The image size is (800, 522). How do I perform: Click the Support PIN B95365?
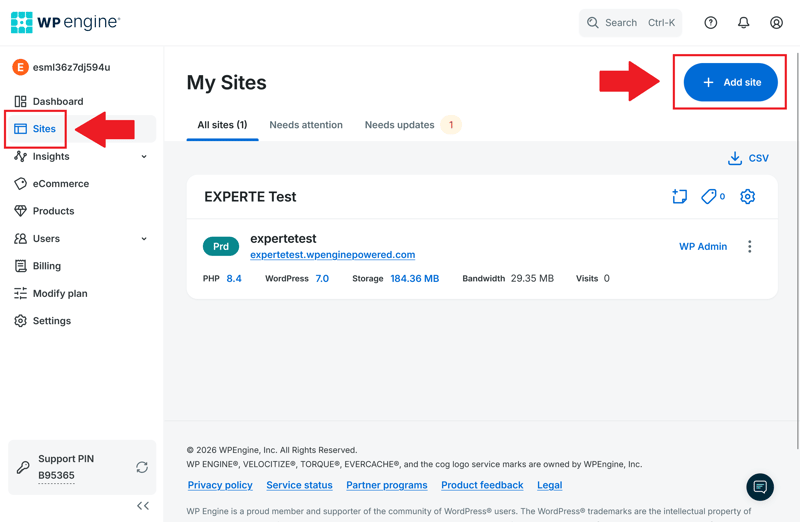[x=56, y=476]
